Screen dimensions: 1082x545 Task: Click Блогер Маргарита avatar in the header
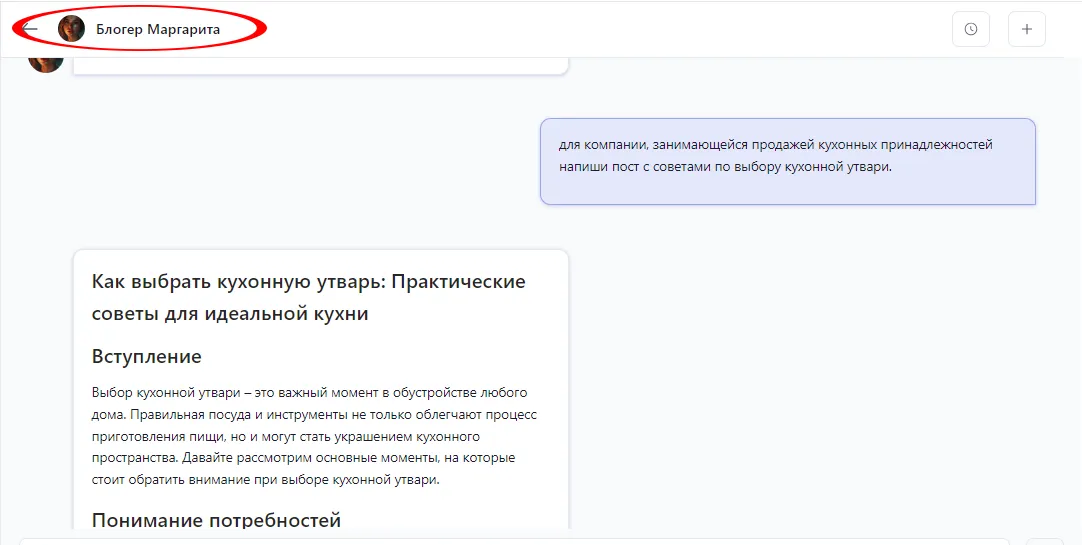point(71,29)
